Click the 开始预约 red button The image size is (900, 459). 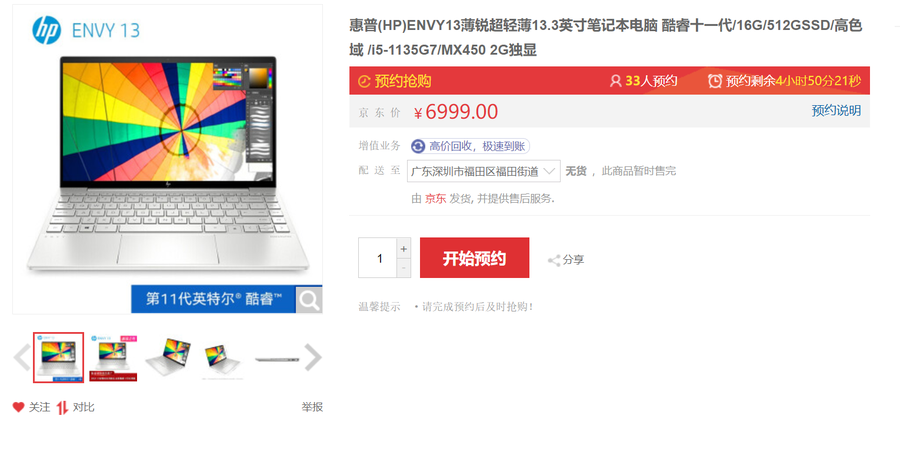pyautogui.click(x=474, y=258)
